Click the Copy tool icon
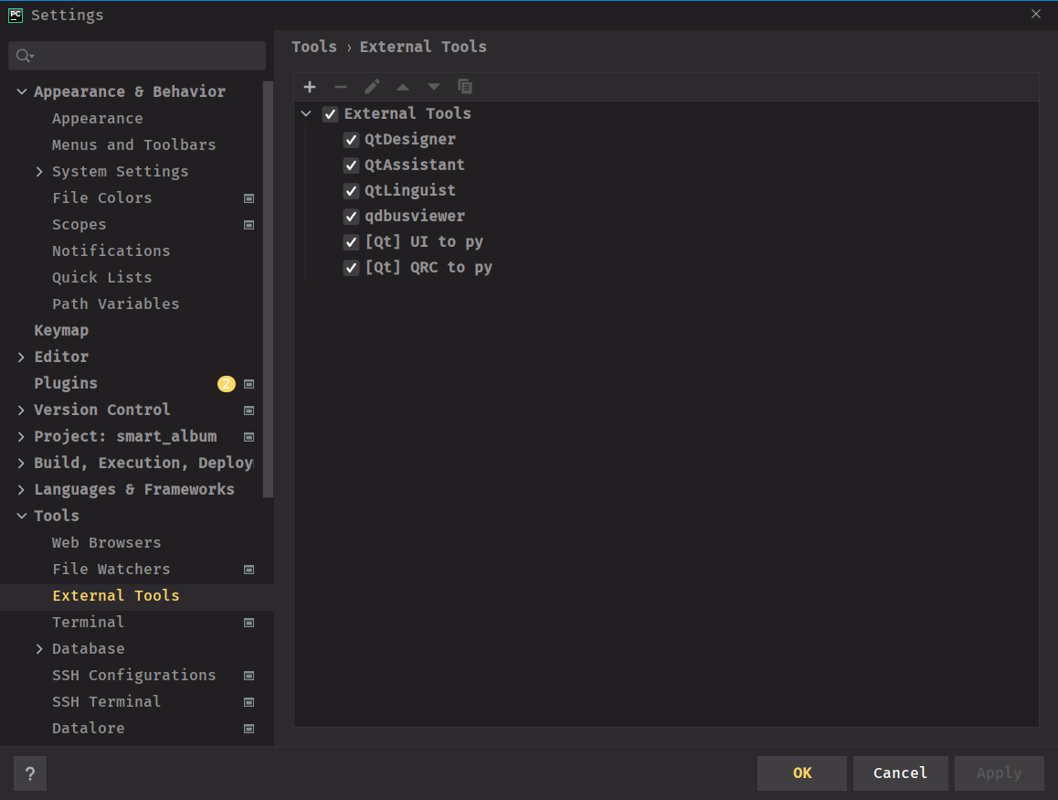The height and width of the screenshot is (800, 1058). [x=465, y=87]
